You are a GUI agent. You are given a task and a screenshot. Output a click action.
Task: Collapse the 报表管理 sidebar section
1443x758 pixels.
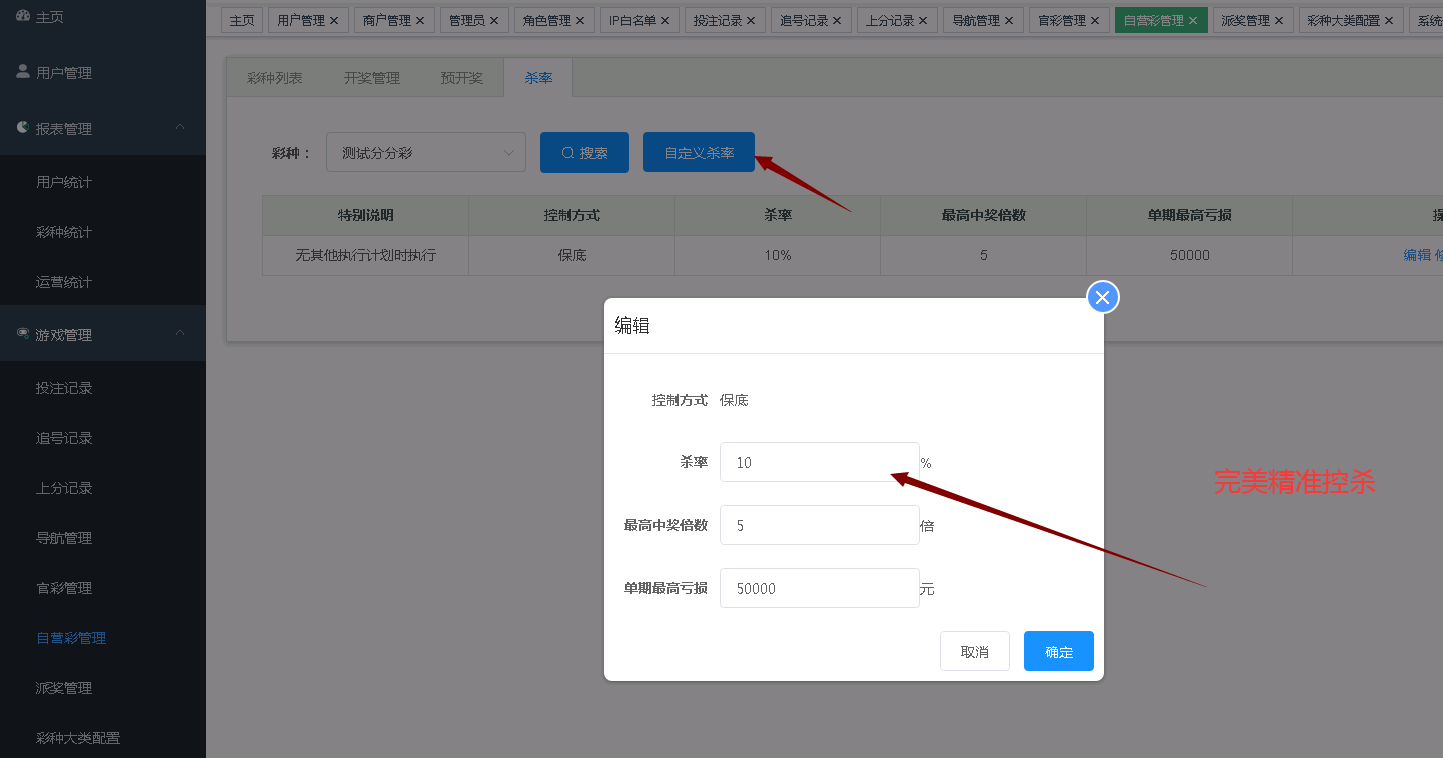pos(180,128)
